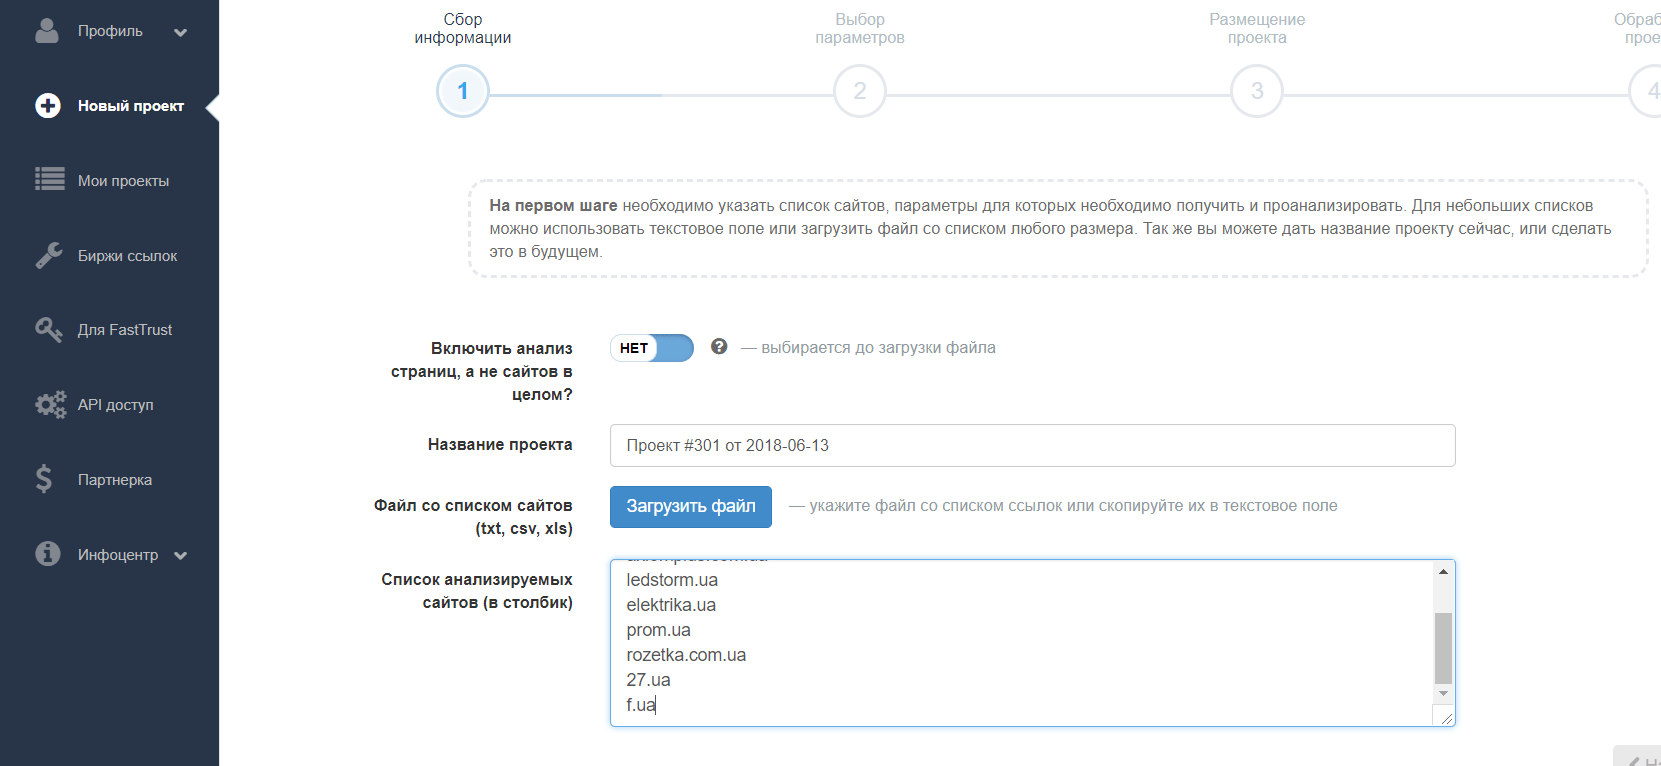
Task: Go to step 3 Размещение проекта
Action: coord(1257,91)
